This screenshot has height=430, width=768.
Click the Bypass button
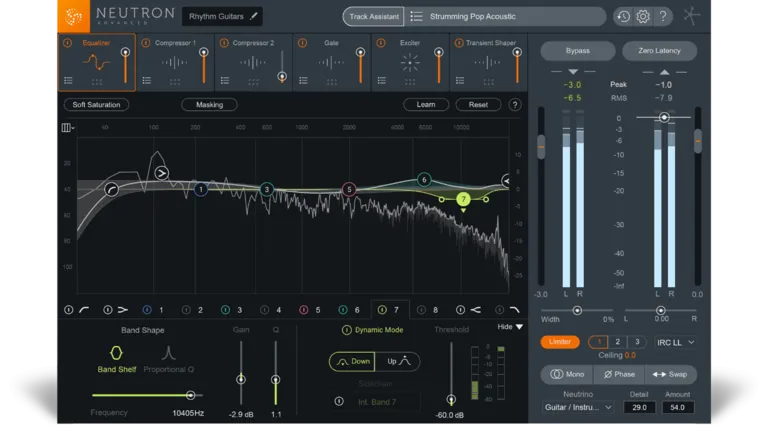tap(577, 51)
